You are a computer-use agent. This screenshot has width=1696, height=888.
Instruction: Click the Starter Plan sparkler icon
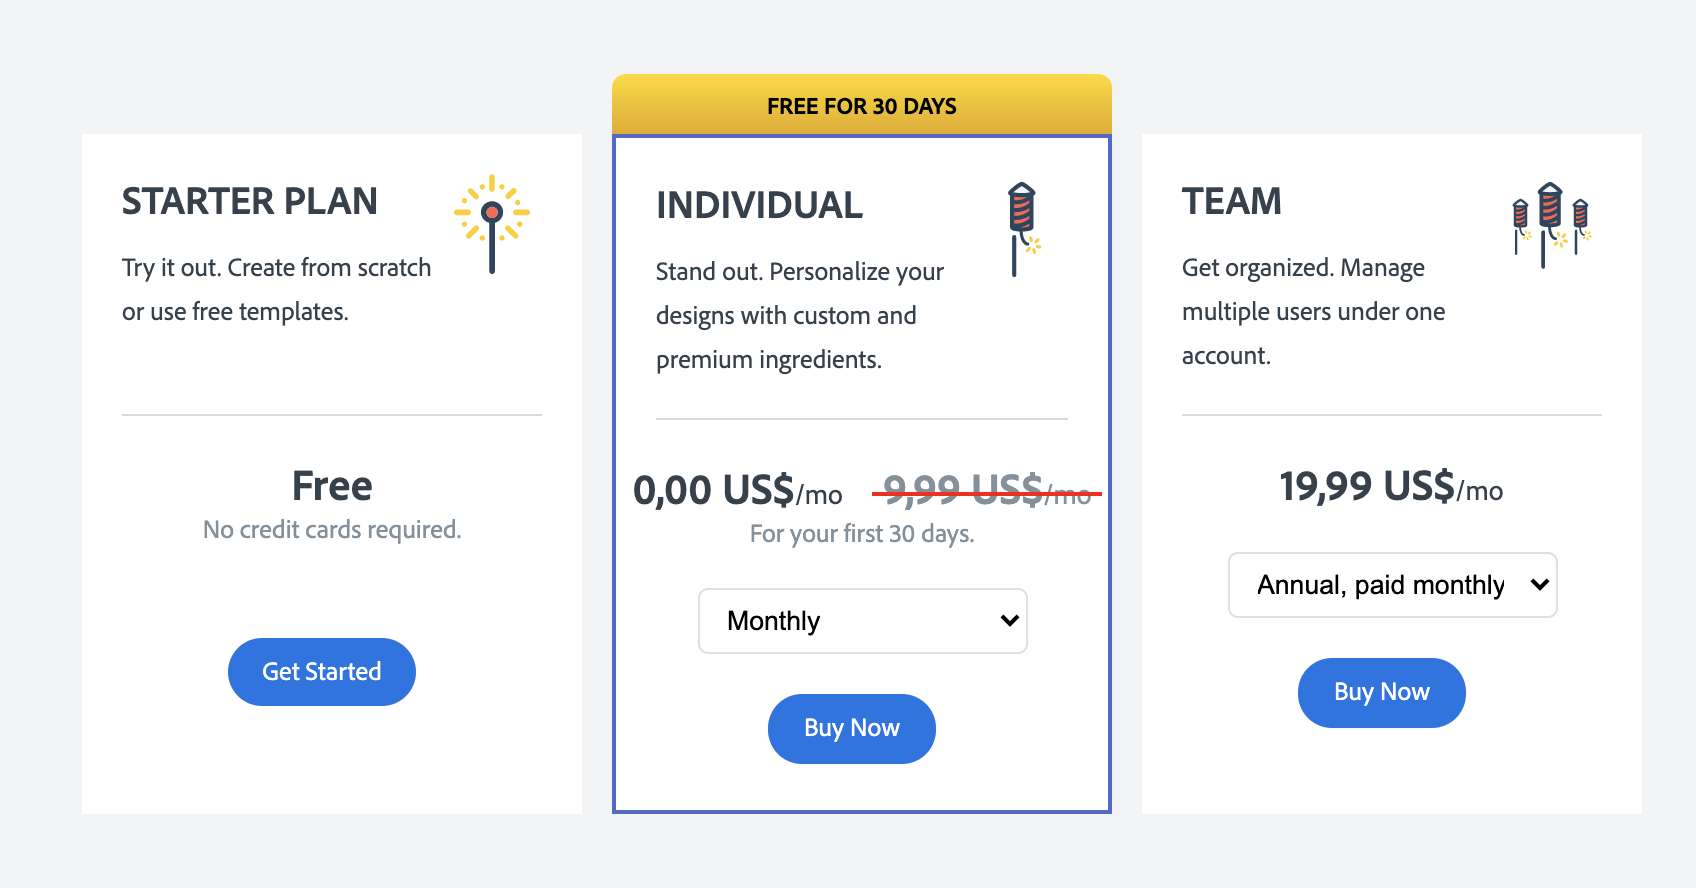click(492, 224)
